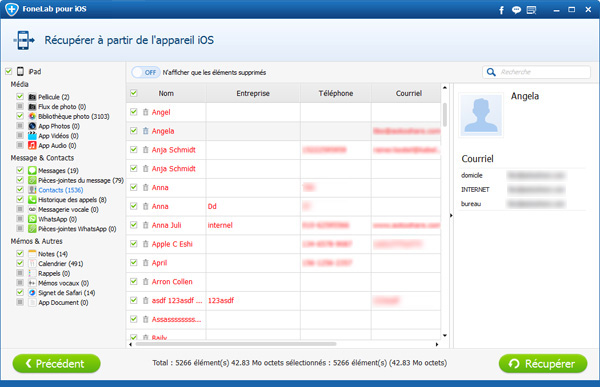Open App Audio (0) music icon
Screen dimensions: 600x387
32,145
